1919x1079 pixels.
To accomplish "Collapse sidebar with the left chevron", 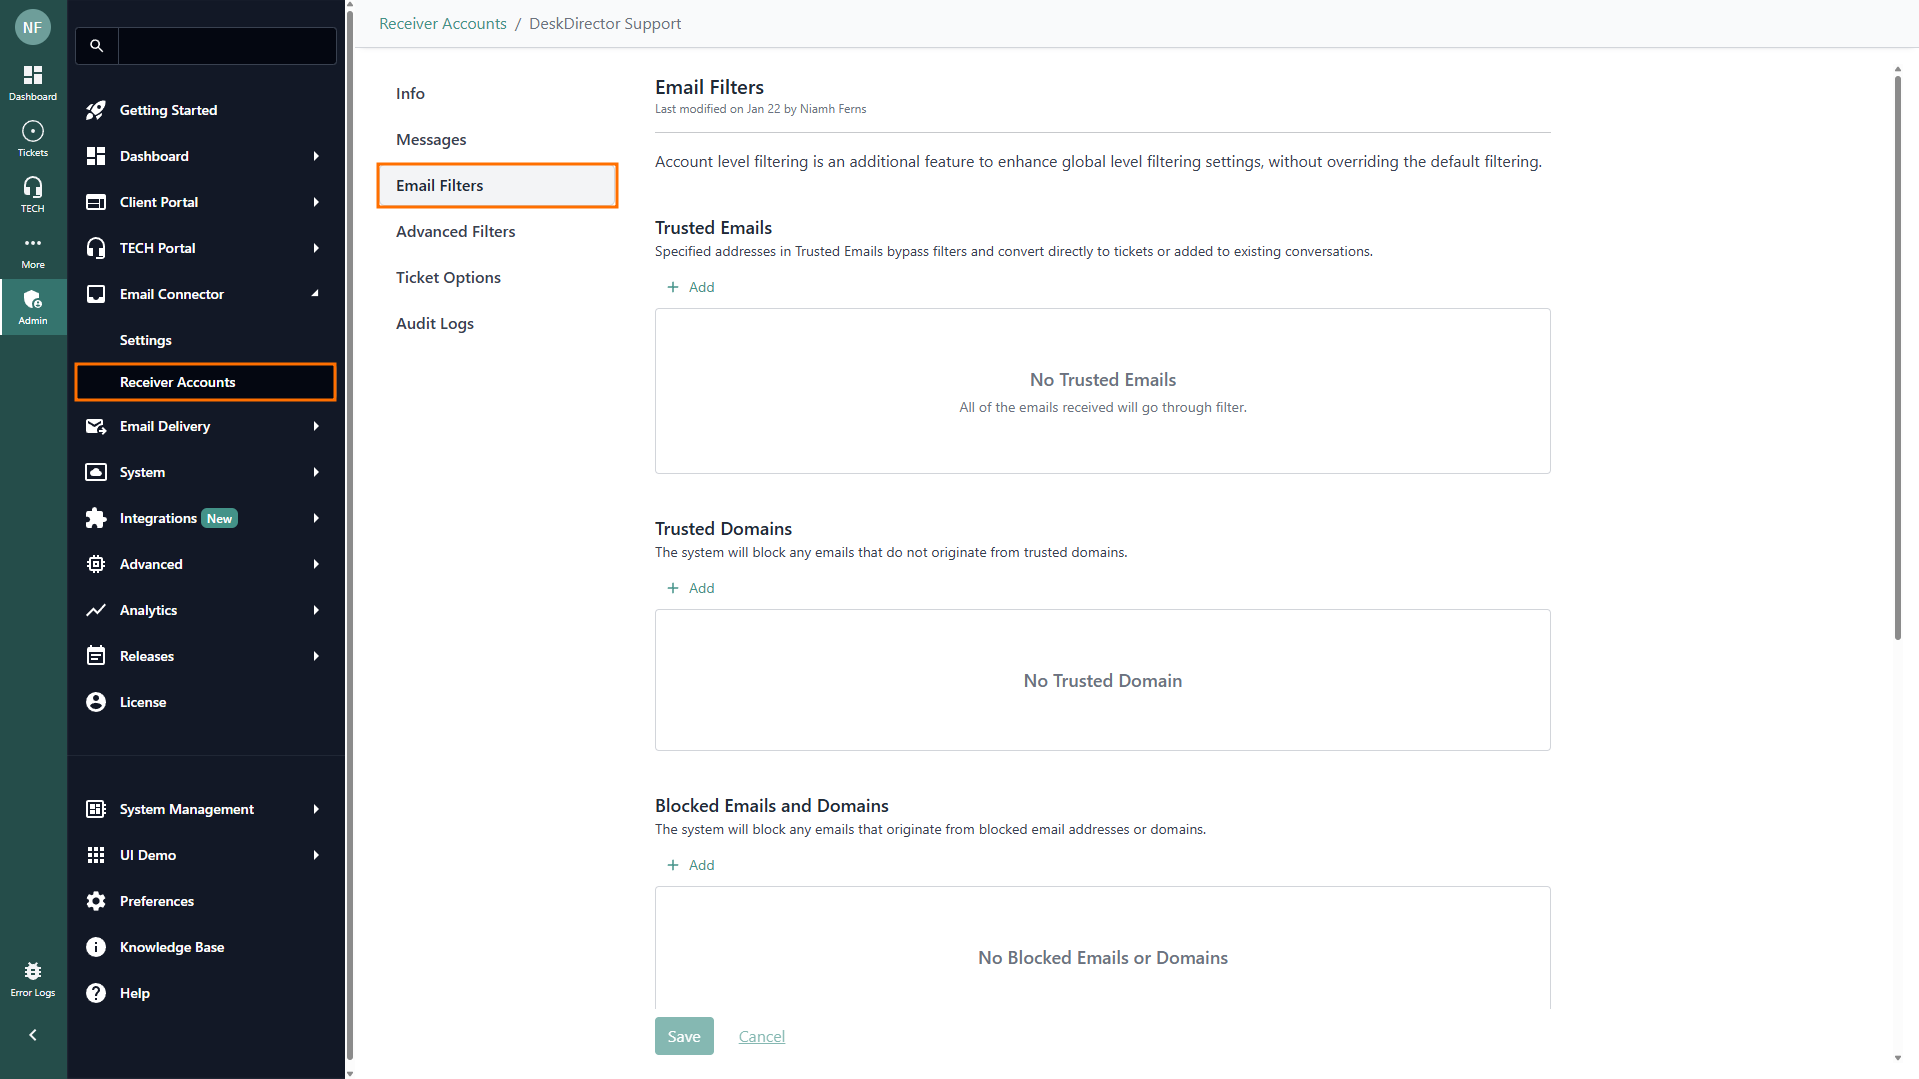I will point(33,1035).
